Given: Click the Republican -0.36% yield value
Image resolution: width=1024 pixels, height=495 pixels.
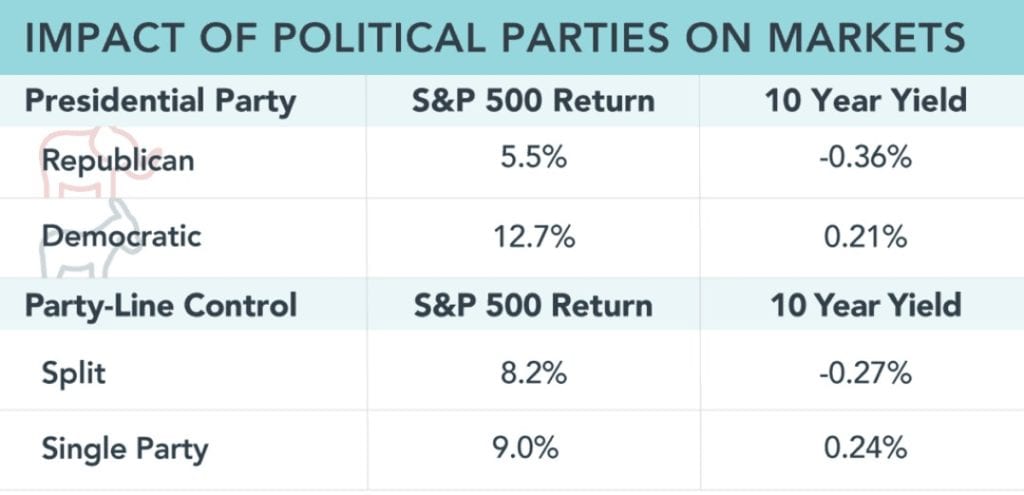Looking at the screenshot, I should tap(860, 159).
